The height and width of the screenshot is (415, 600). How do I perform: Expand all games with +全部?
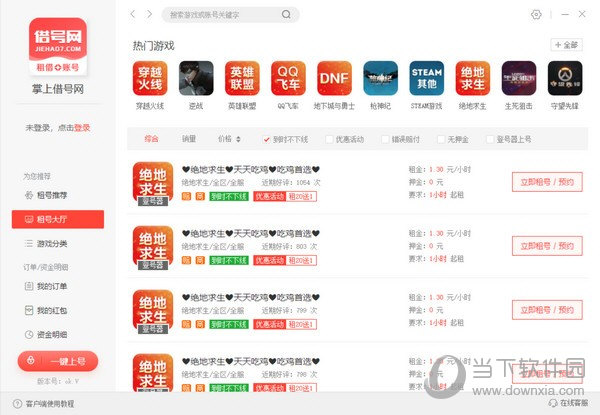566,45
